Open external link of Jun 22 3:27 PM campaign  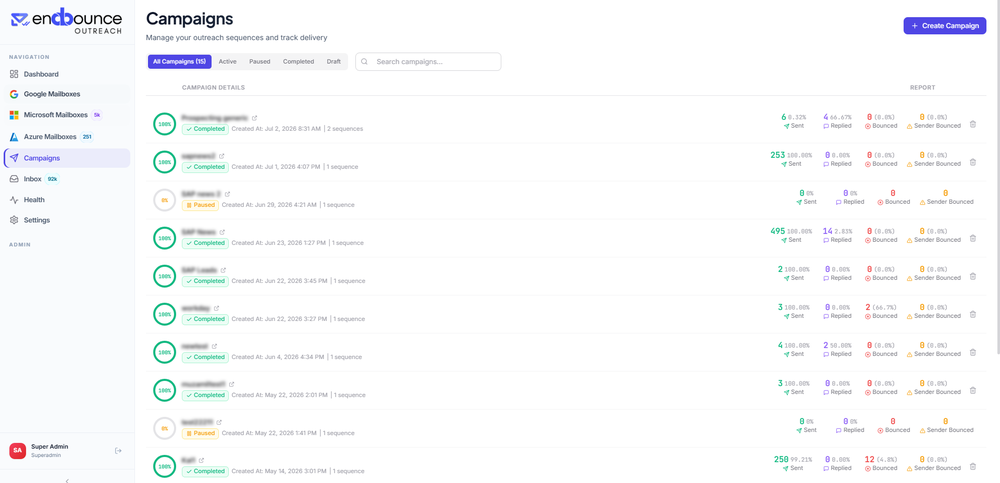(x=216, y=308)
